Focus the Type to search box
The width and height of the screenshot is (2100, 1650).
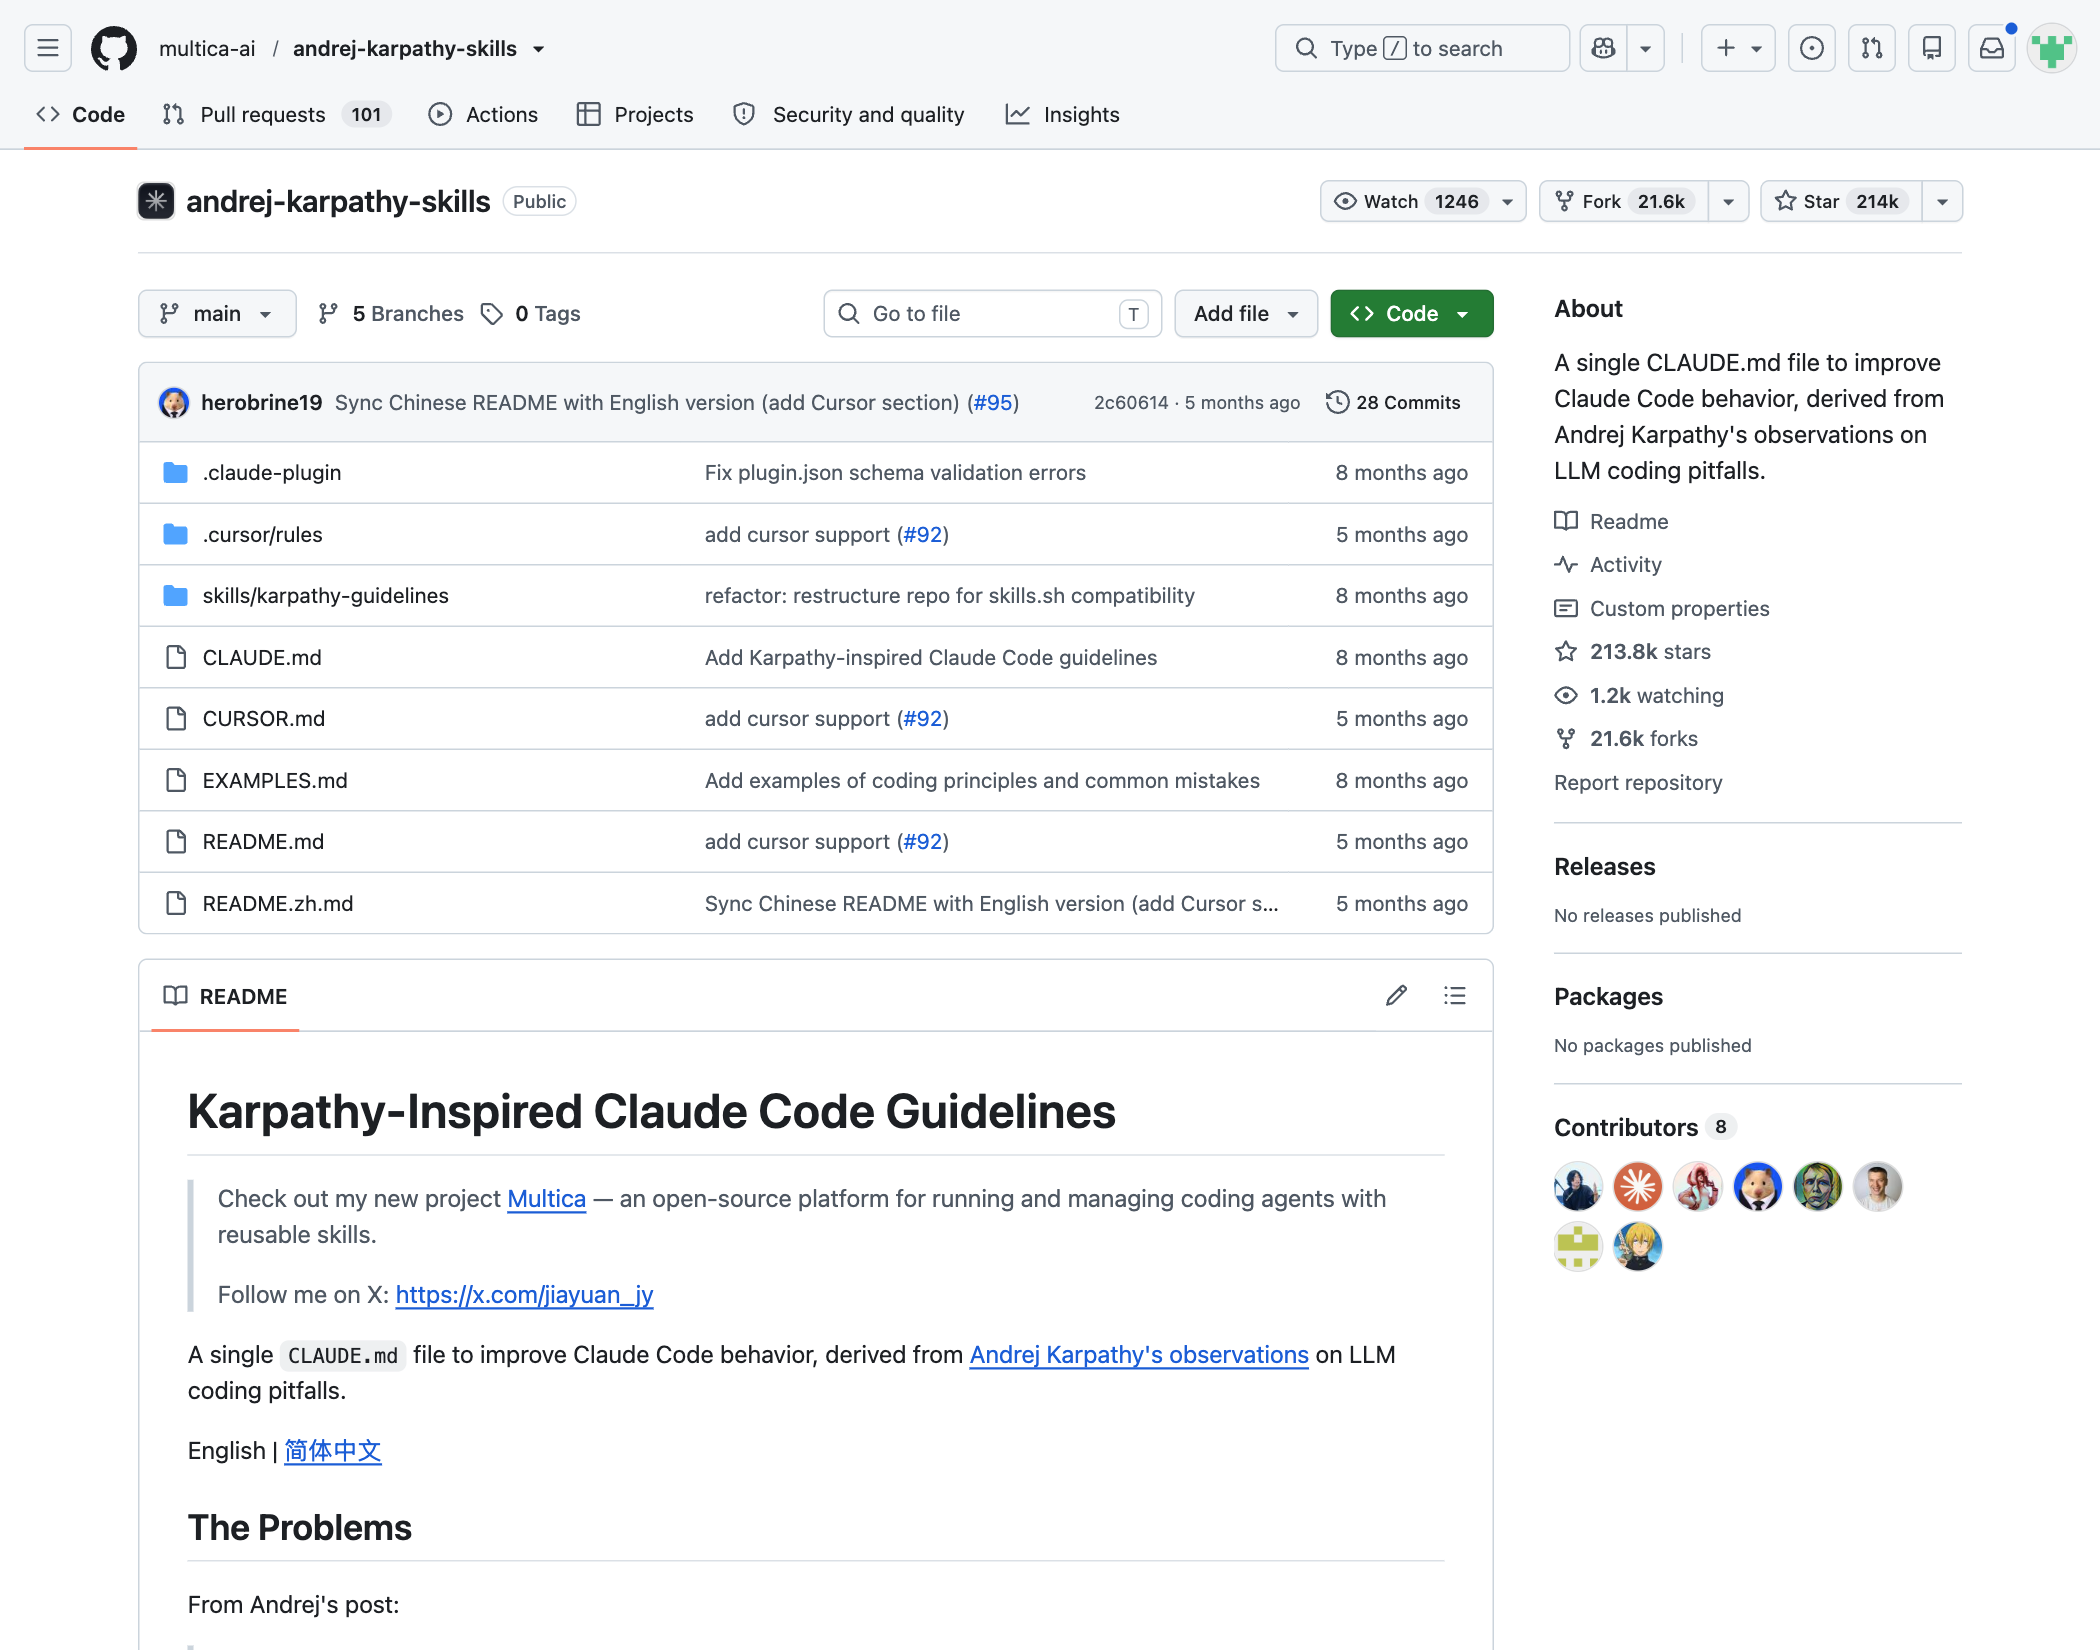click(1422, 48)
